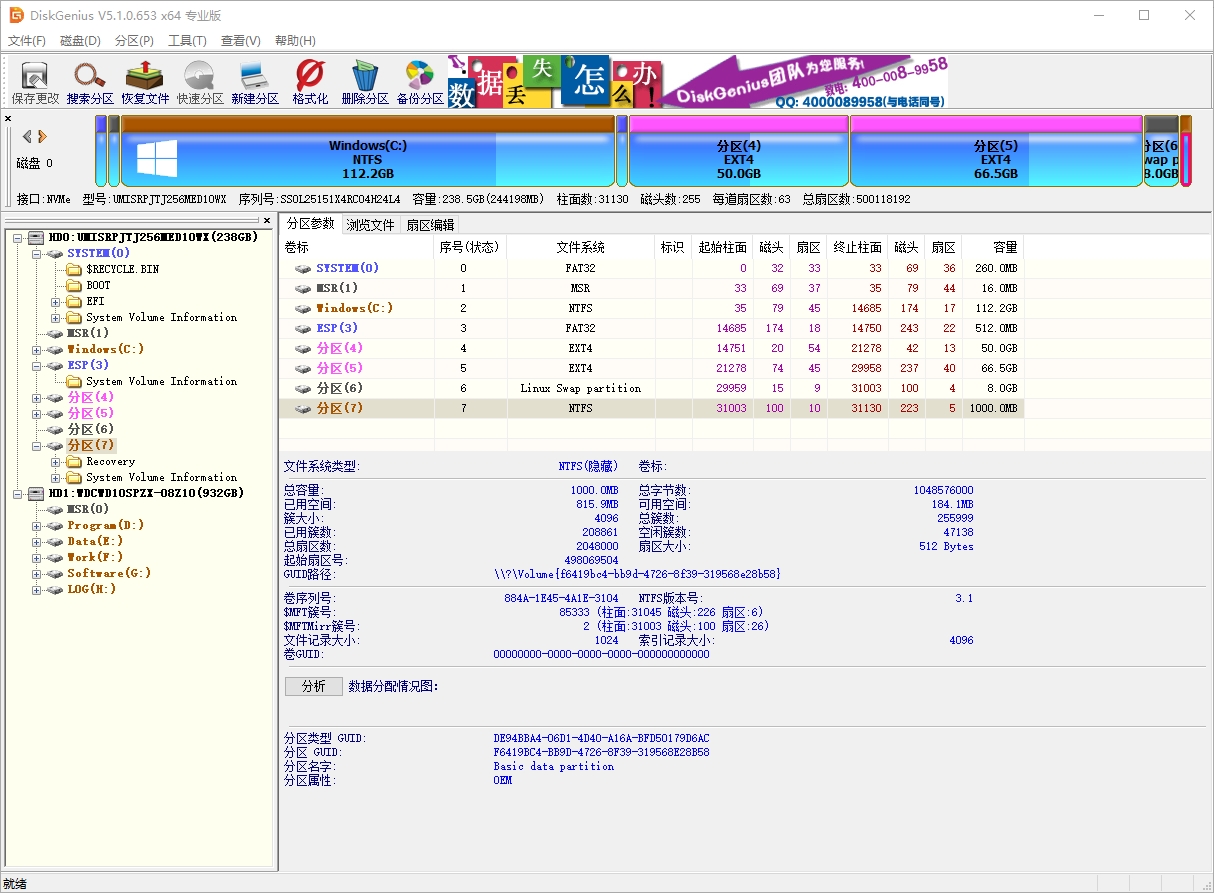Select 分区(4) EXT4 block in disk map
Image resolution: width=1214 pixels, height=893 pixels.
(x=739, y=152)
